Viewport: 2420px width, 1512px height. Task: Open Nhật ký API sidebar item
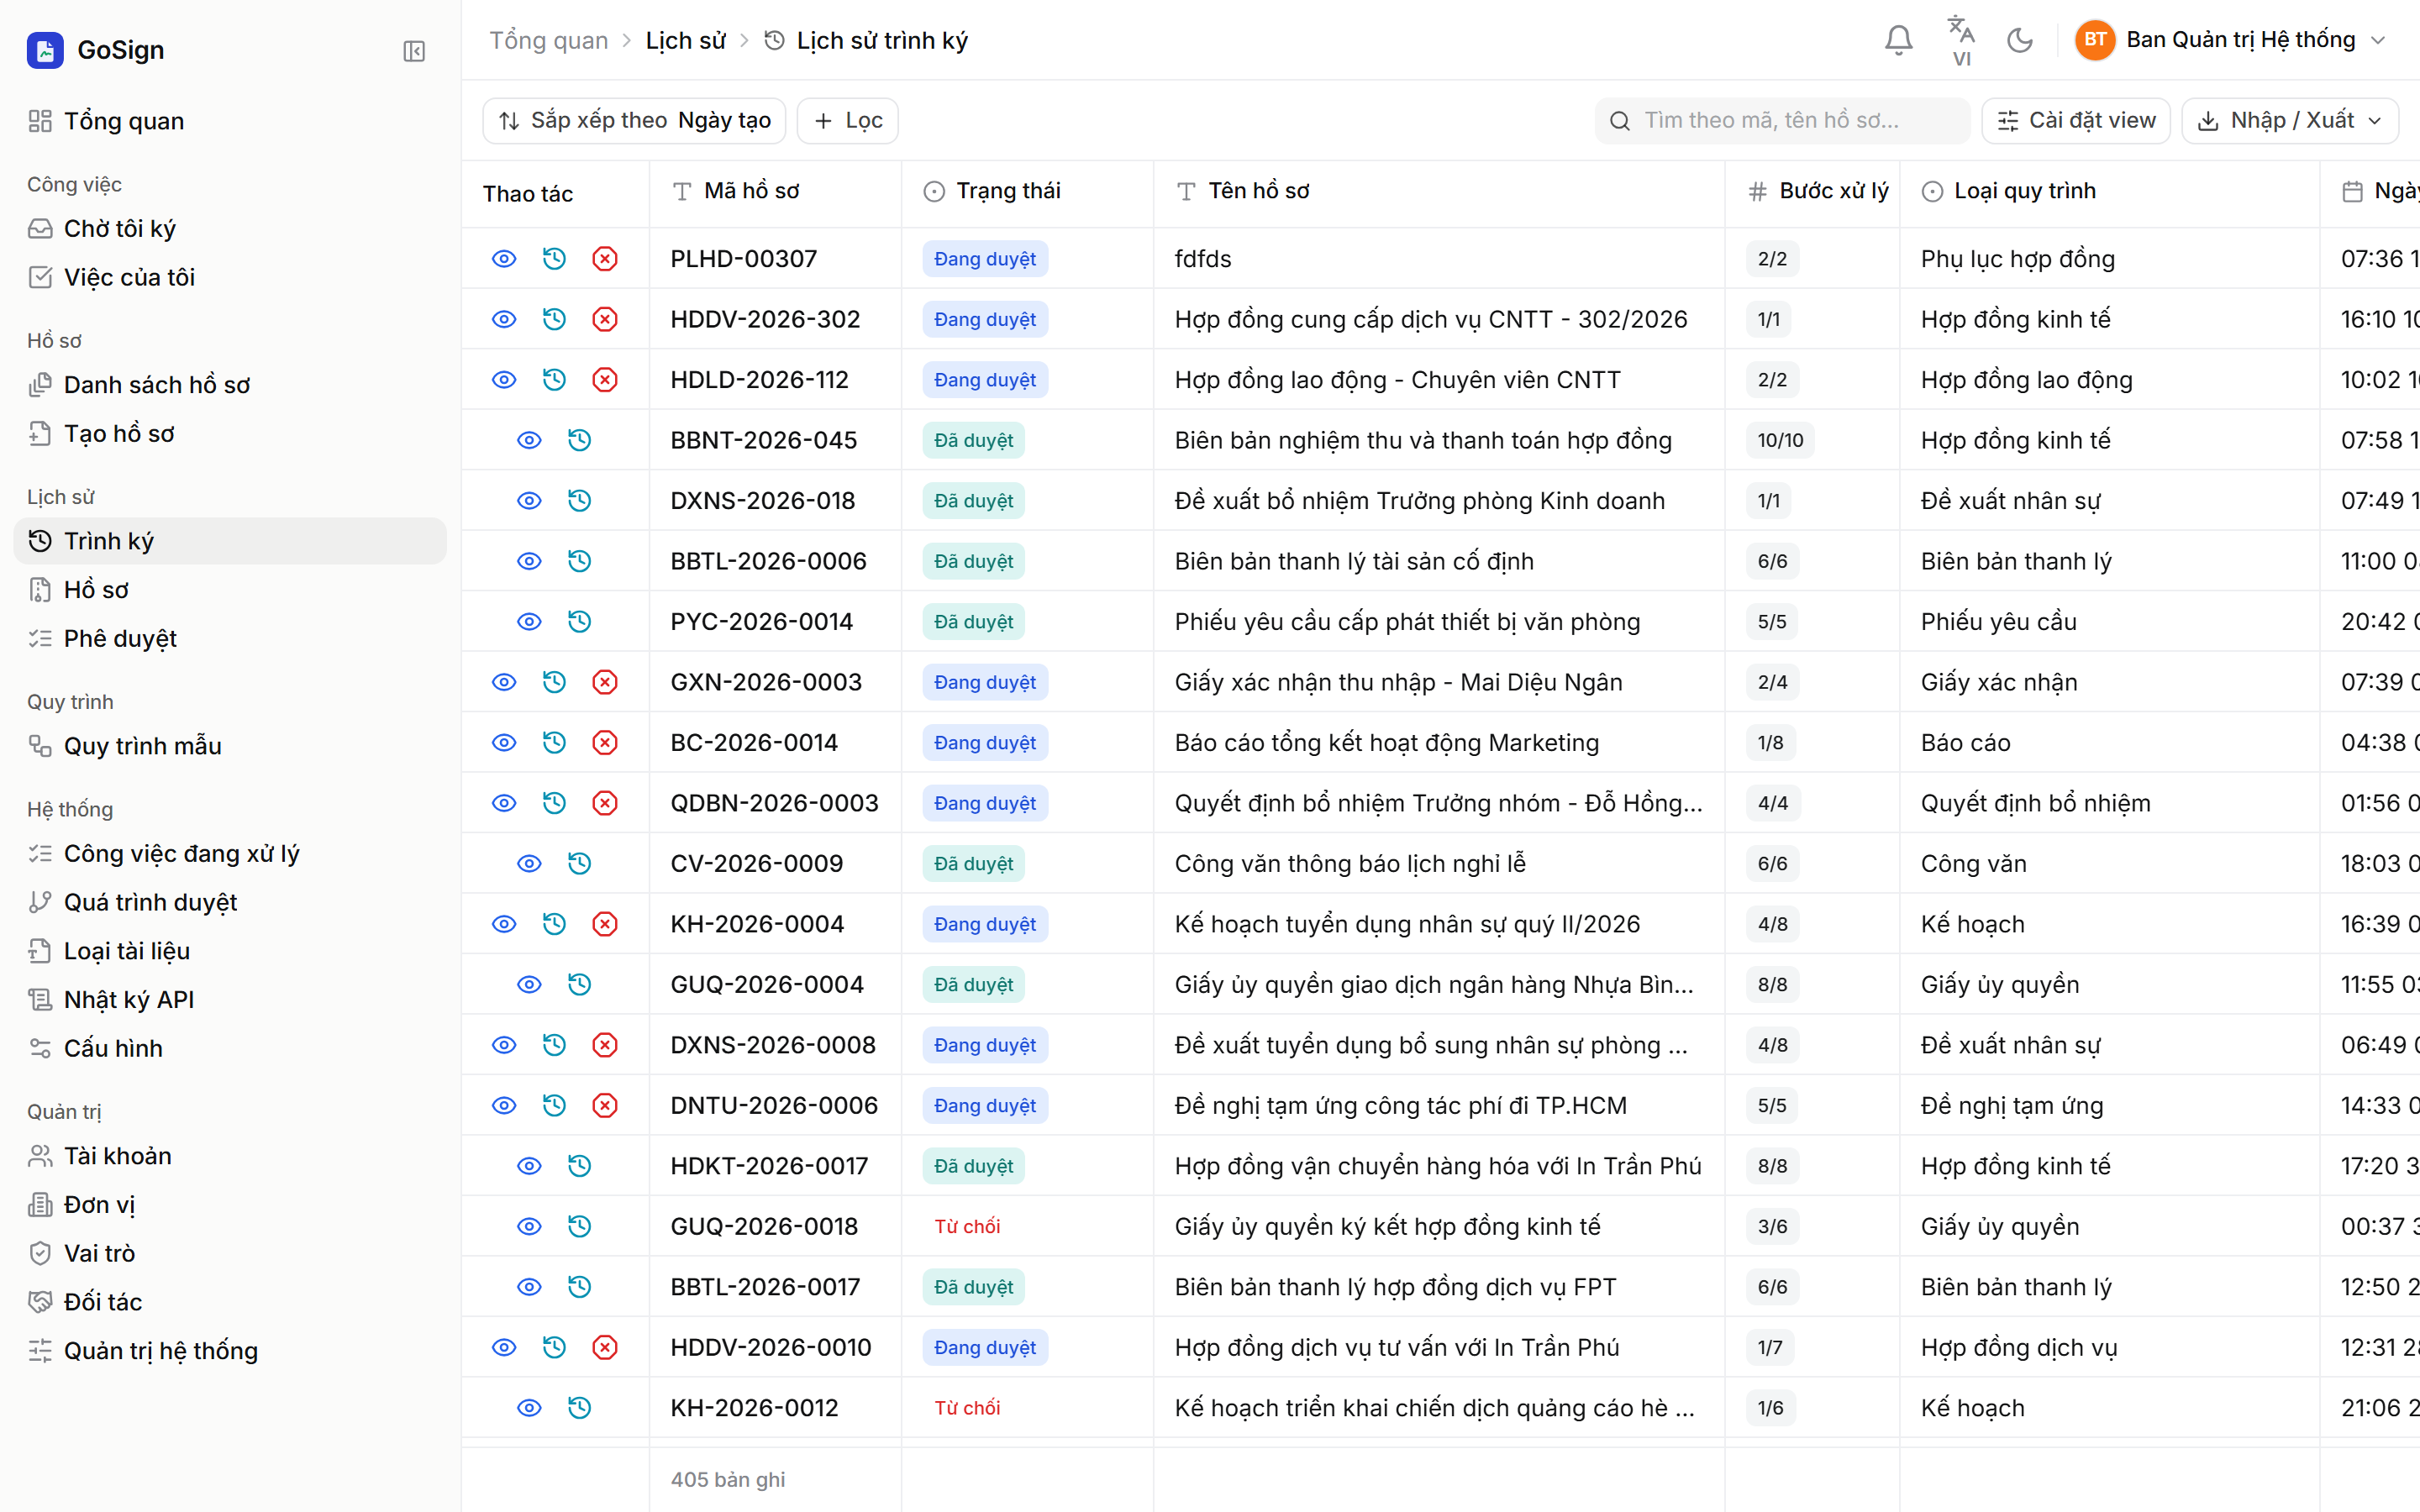point(229,1000)
